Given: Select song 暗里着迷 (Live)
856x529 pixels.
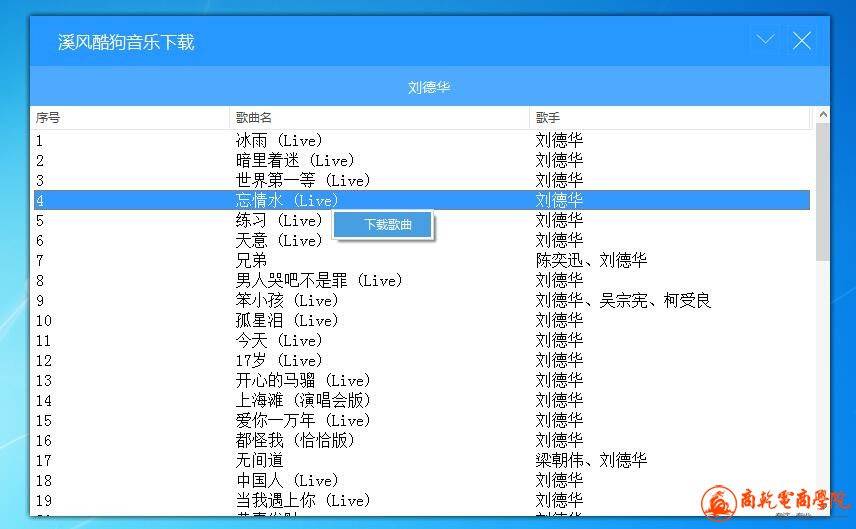Looking at the screenshot, I should click(x=295, y=161).
